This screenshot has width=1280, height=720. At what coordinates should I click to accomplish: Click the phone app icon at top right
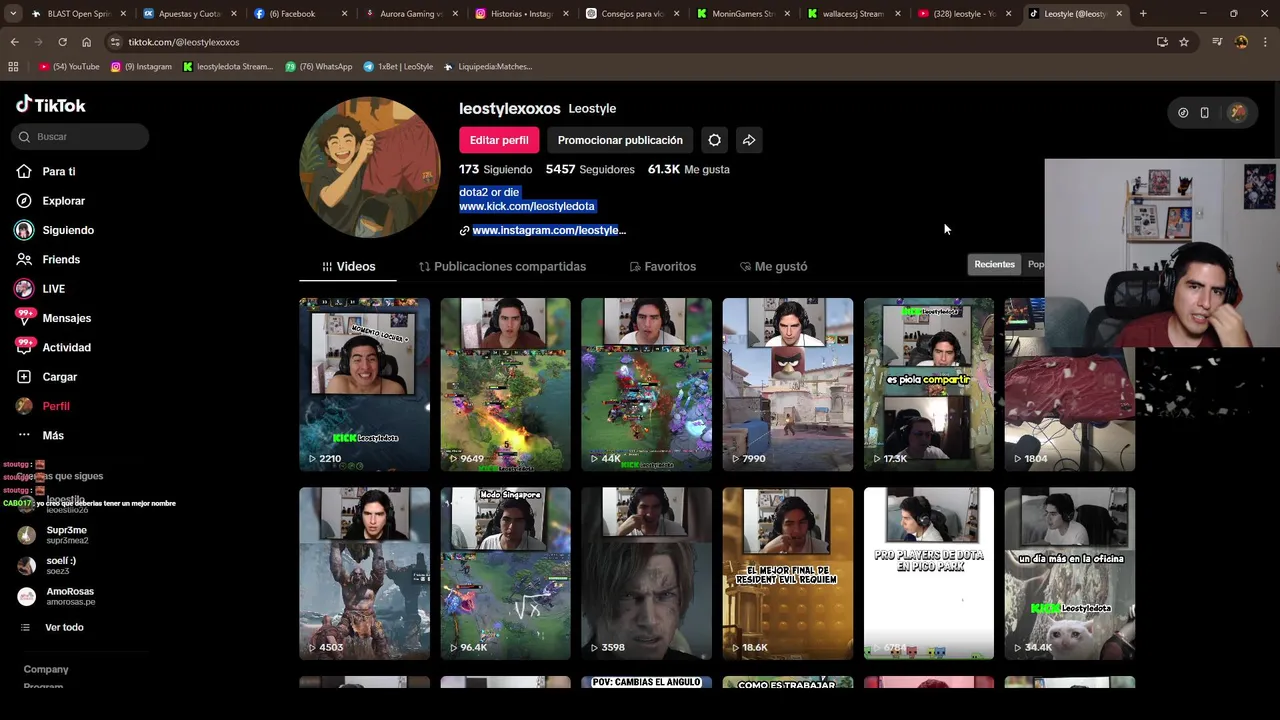(1204, 113)
